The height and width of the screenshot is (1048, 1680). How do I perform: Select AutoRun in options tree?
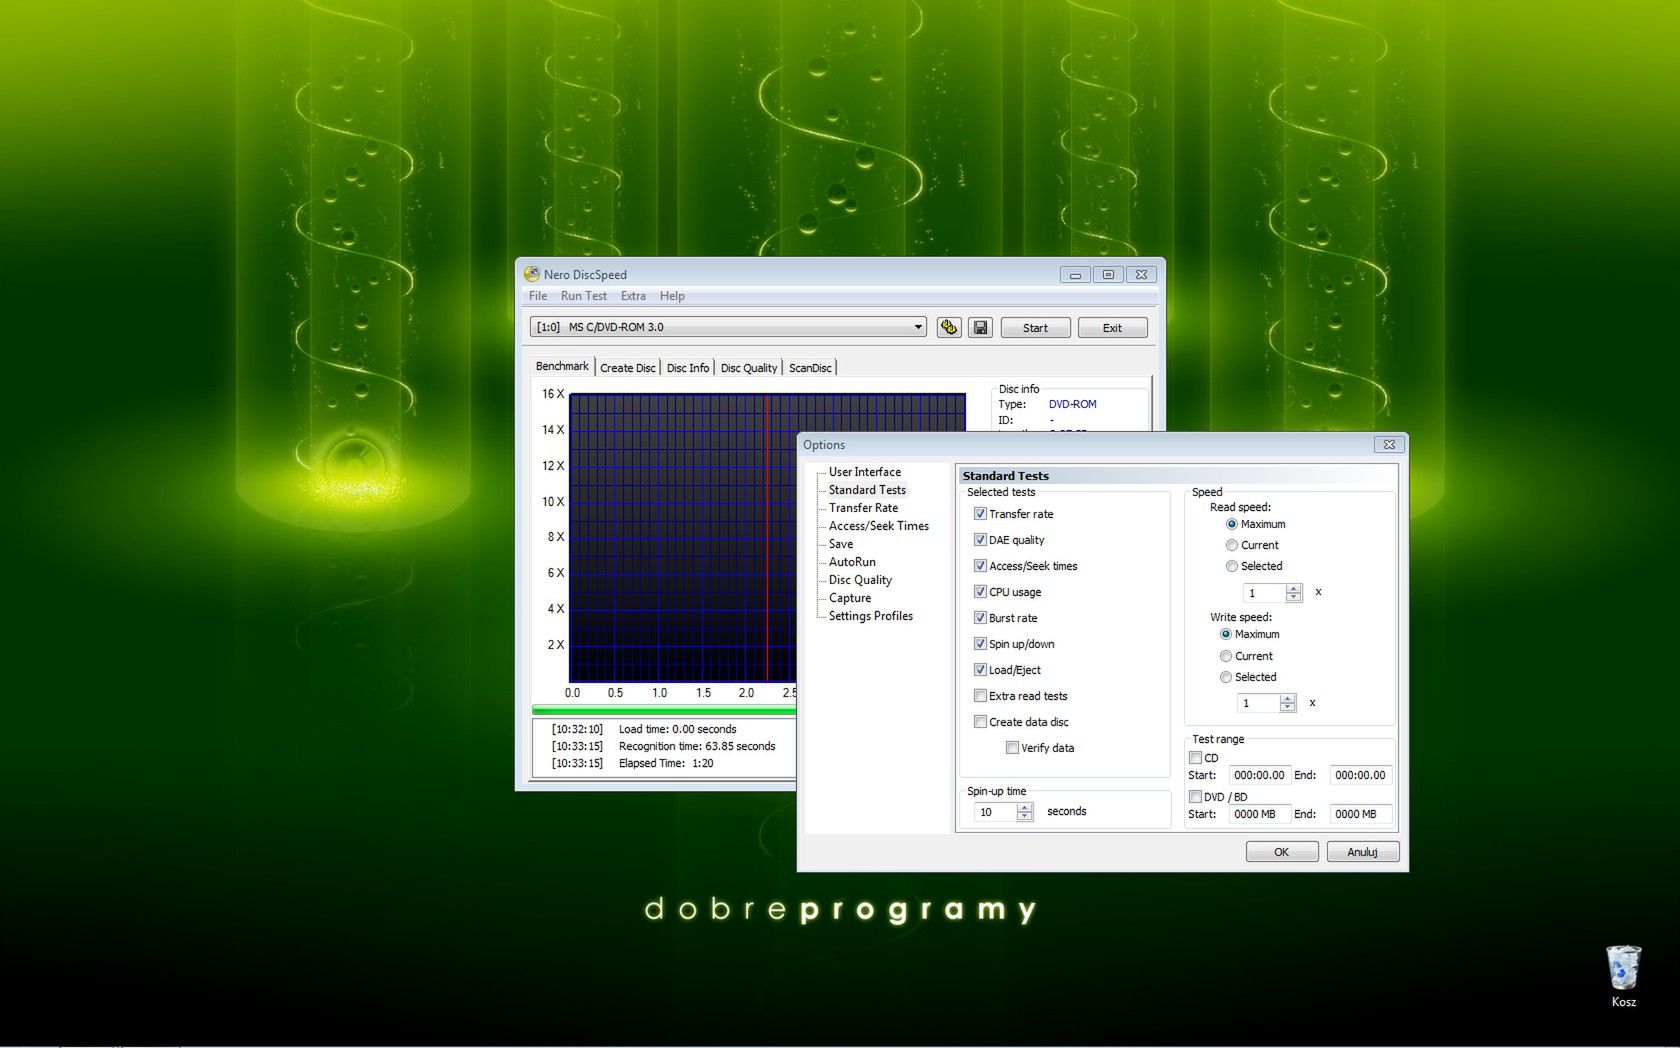[852, 562]
